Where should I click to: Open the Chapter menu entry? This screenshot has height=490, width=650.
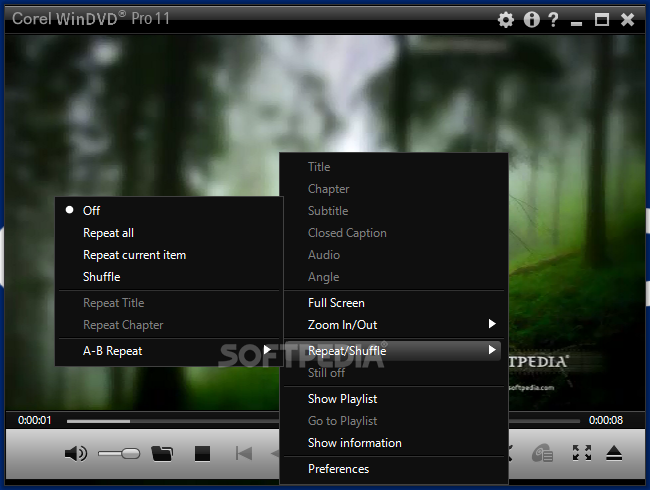394,189
